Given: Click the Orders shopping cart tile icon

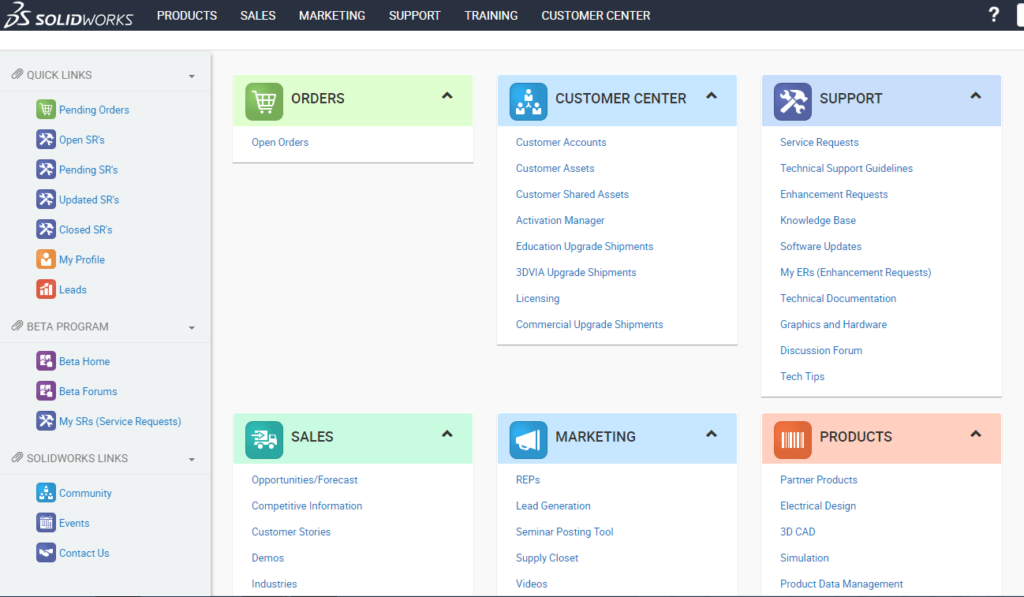Looking at the screenshot, I should pos(264,101).
